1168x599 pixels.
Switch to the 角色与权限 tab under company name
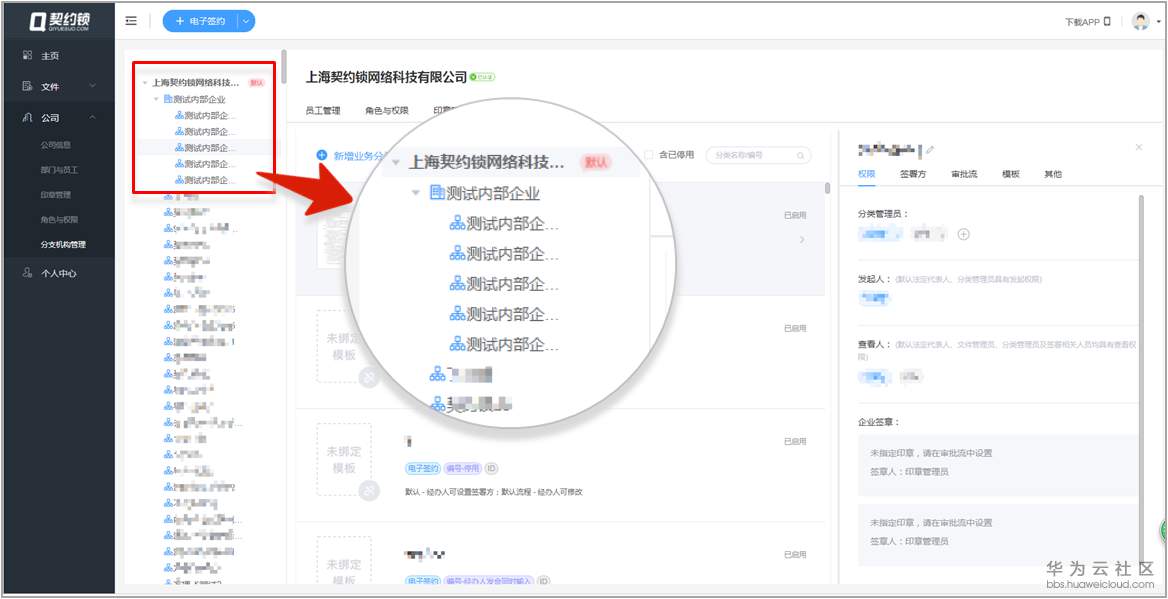[x=387, y=110]
